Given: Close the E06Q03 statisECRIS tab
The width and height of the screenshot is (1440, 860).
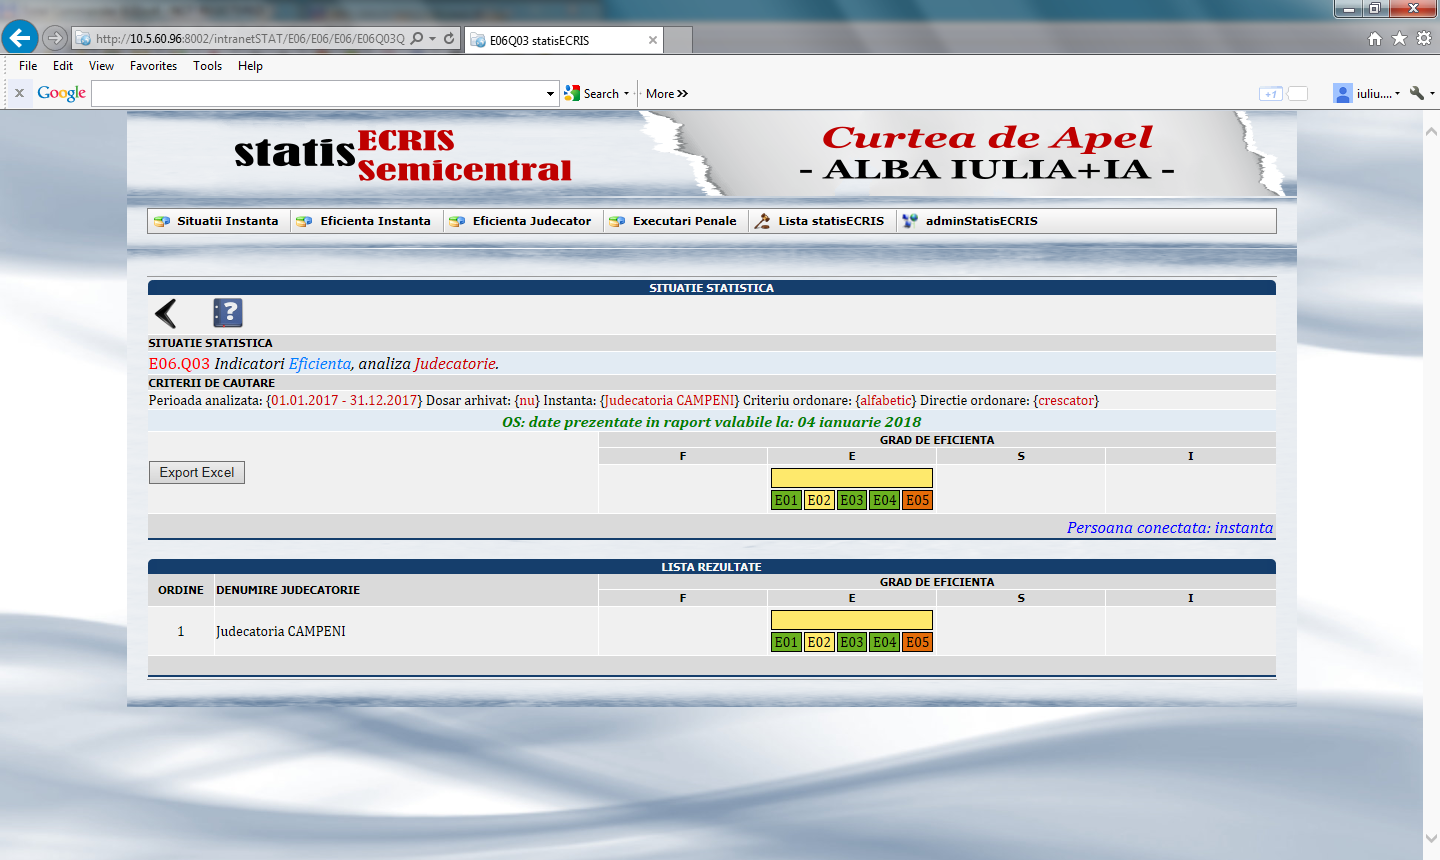Looking at the screenshot, I should 653,40.
